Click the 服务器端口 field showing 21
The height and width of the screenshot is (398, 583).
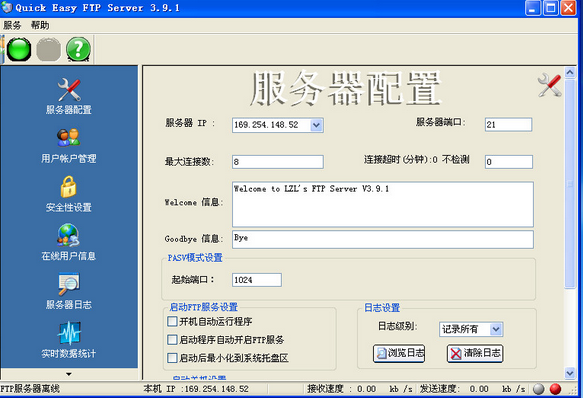[508, 125]
